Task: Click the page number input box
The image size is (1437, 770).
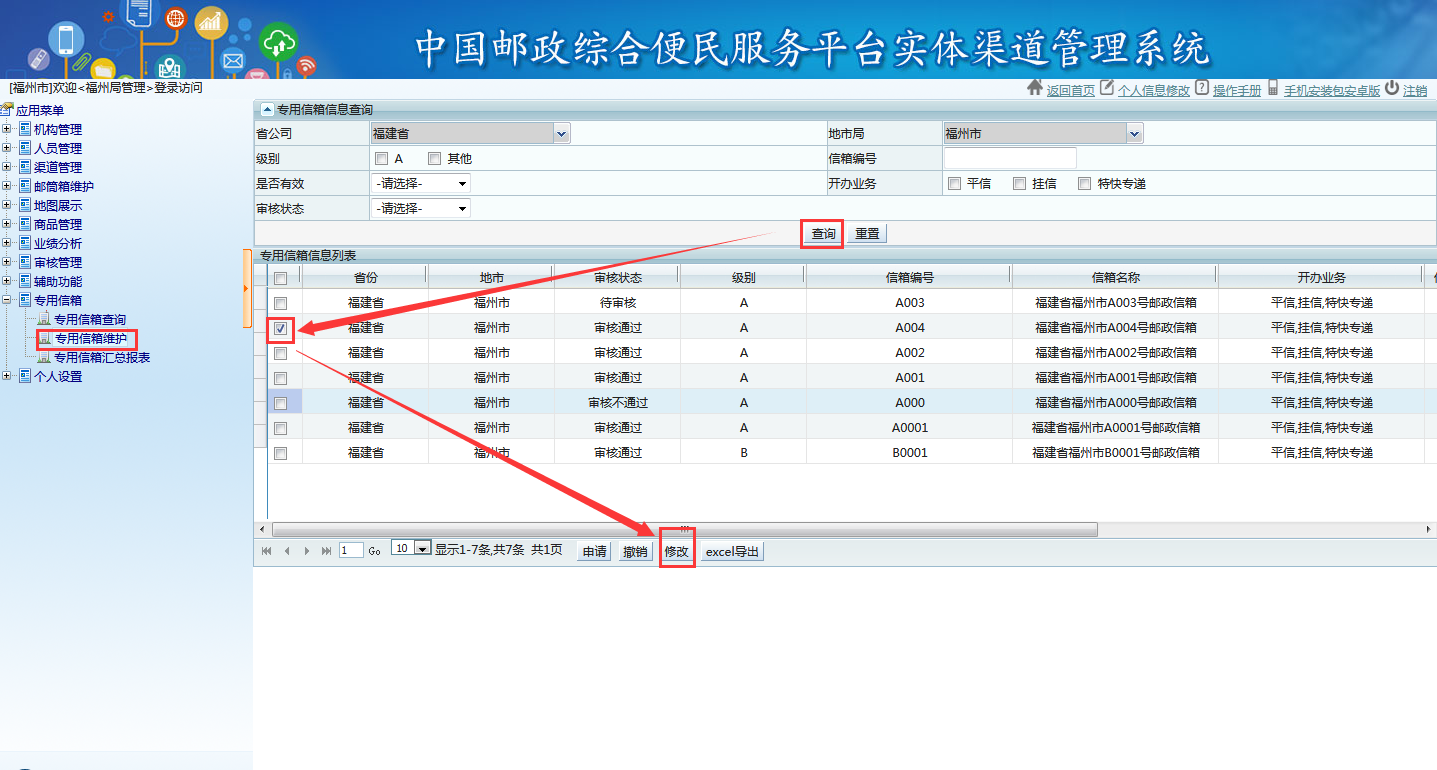Action: [351, 550]
